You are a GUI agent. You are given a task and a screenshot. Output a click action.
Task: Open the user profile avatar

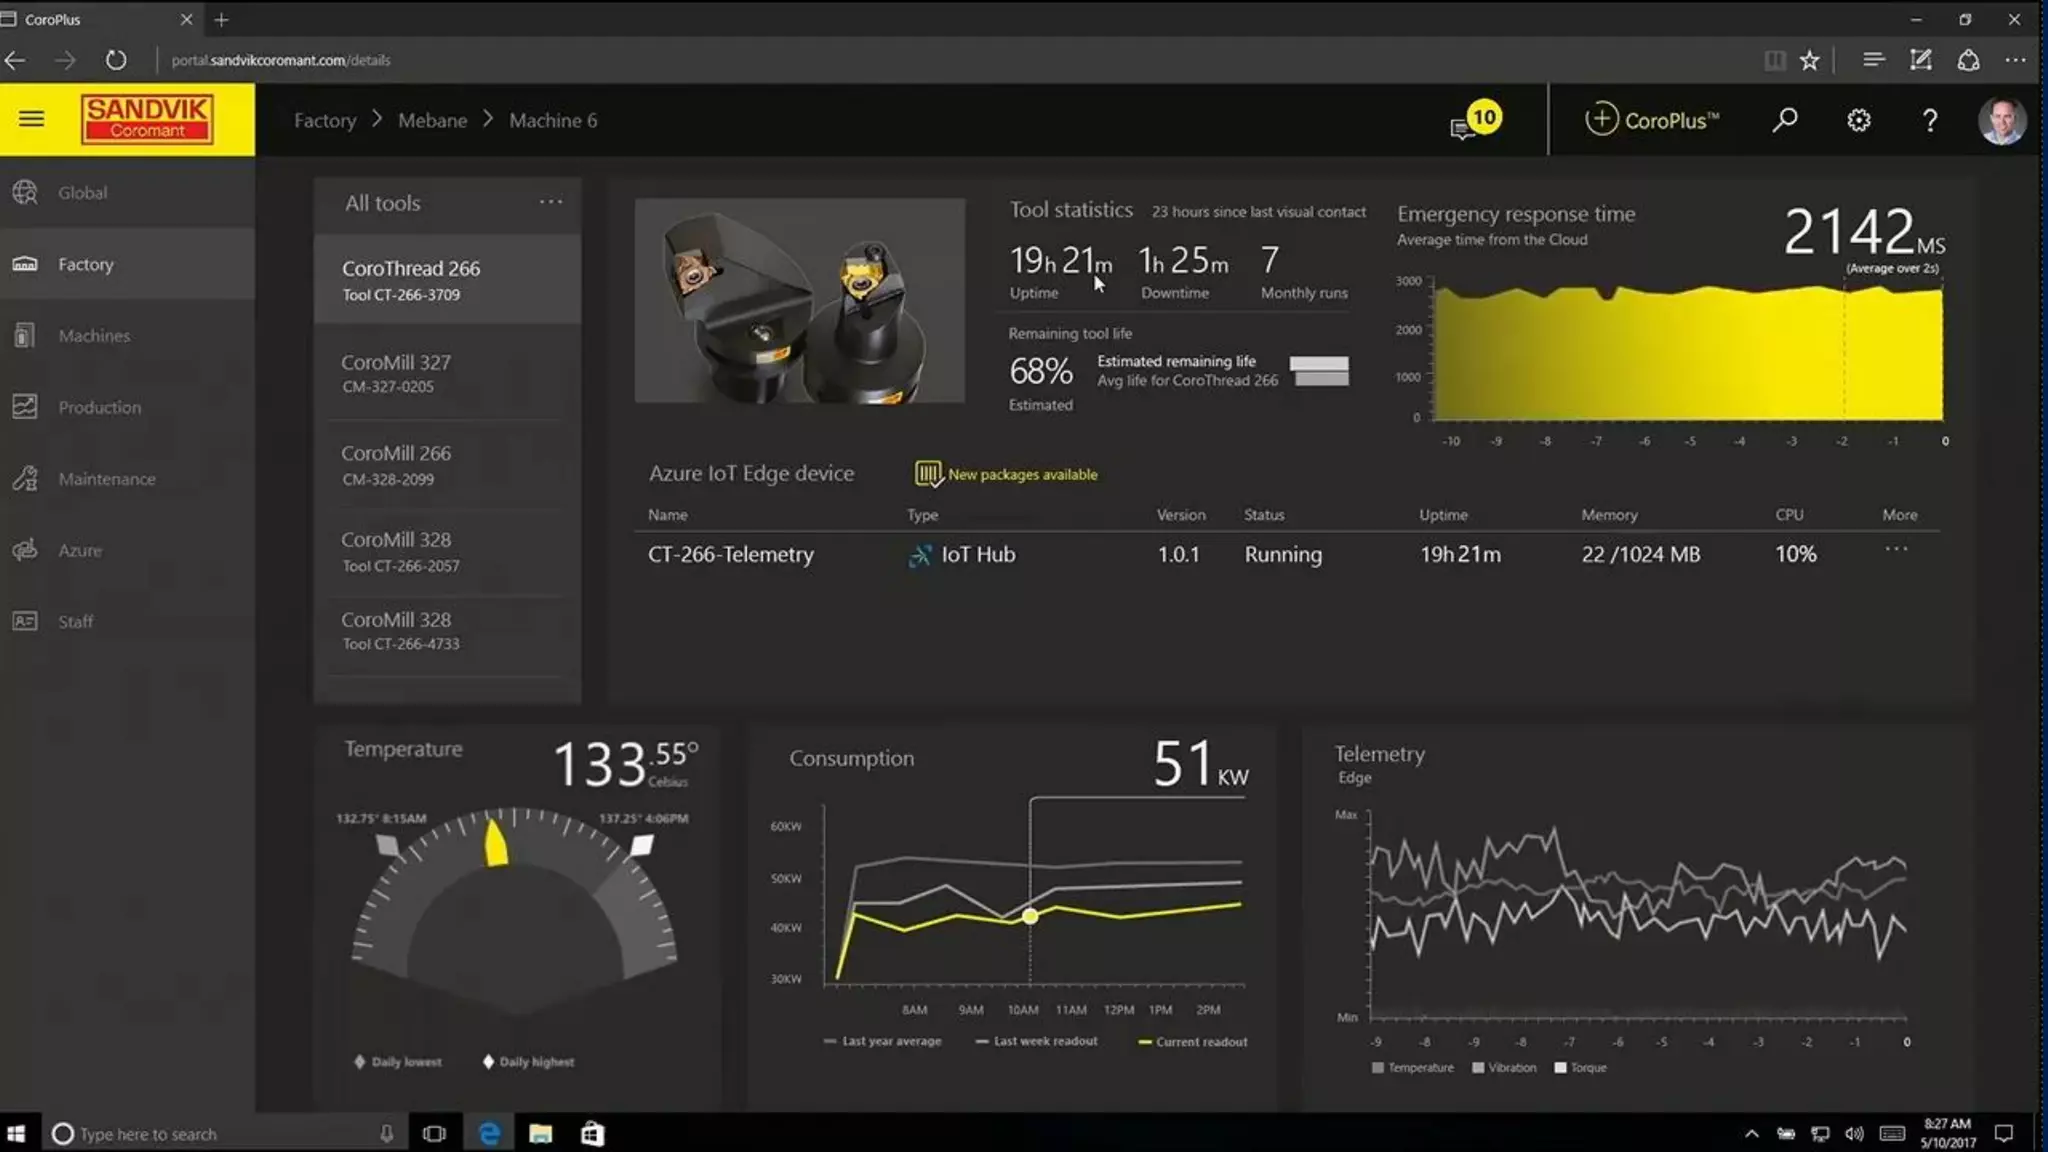[x=2001, y=121]
